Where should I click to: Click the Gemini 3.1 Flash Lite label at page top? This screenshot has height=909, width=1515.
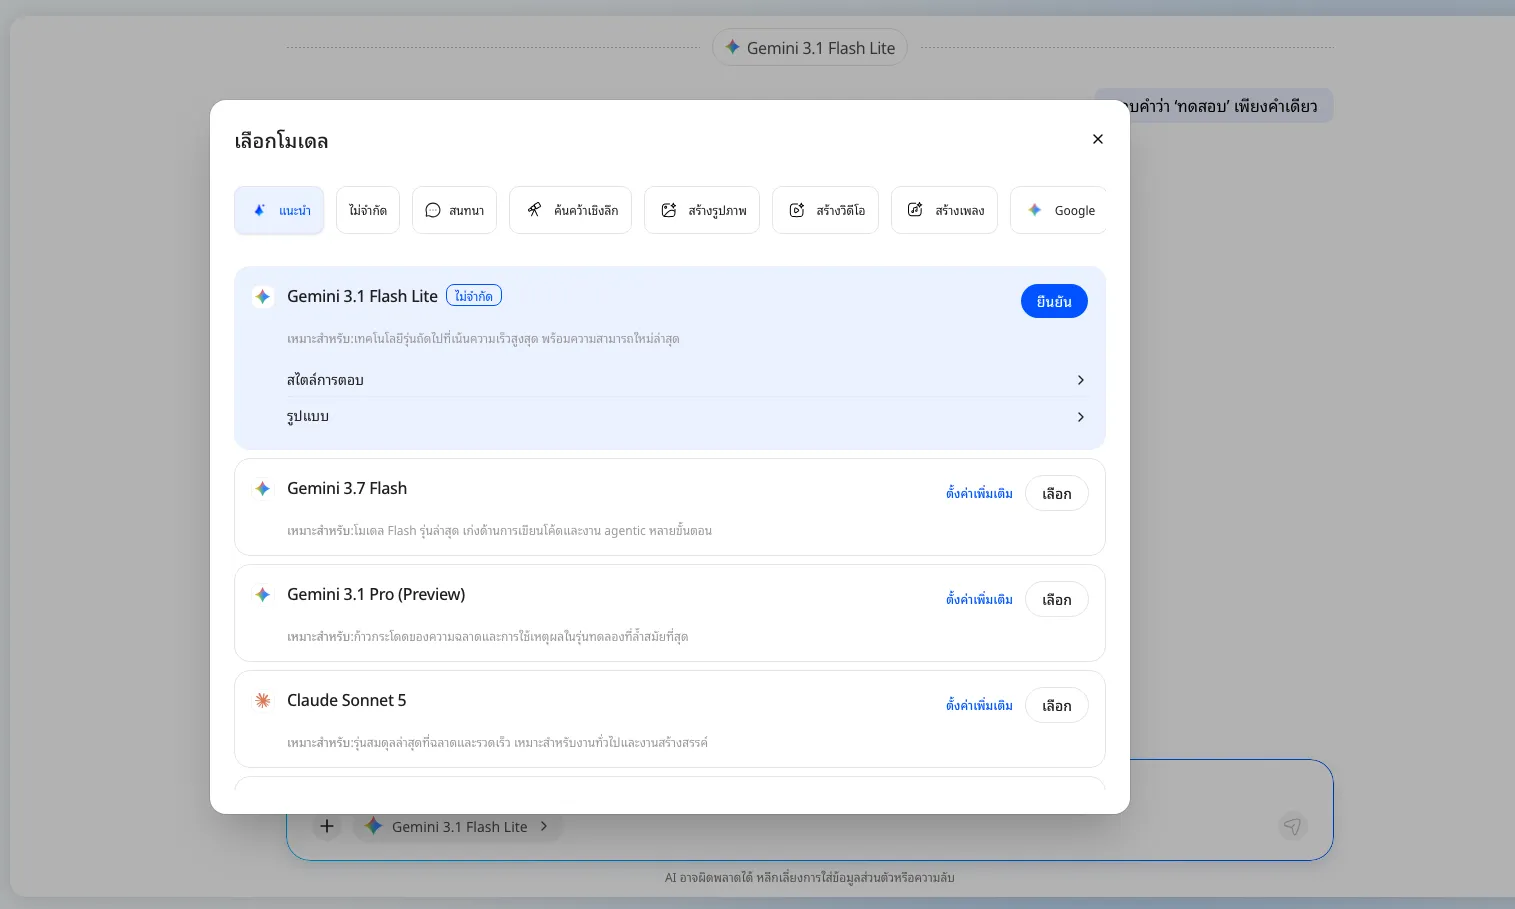[x=810, y=48]
